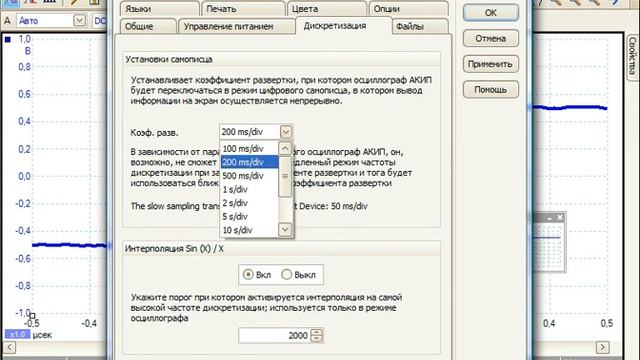Click the axis handle at -1,0 on the graph
Image resolution: width=640 pixels, height=360 pixels.
32,316
